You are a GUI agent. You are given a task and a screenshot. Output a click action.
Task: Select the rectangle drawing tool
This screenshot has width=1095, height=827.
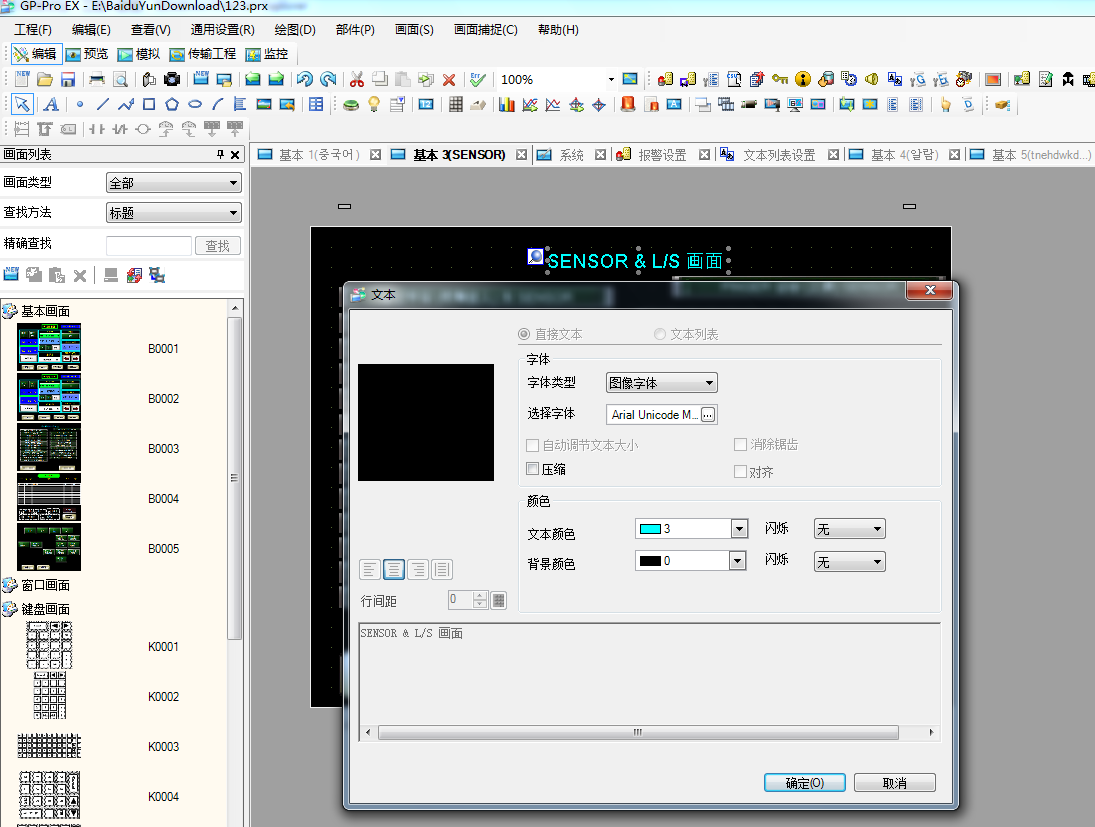[x=149, y=104]
